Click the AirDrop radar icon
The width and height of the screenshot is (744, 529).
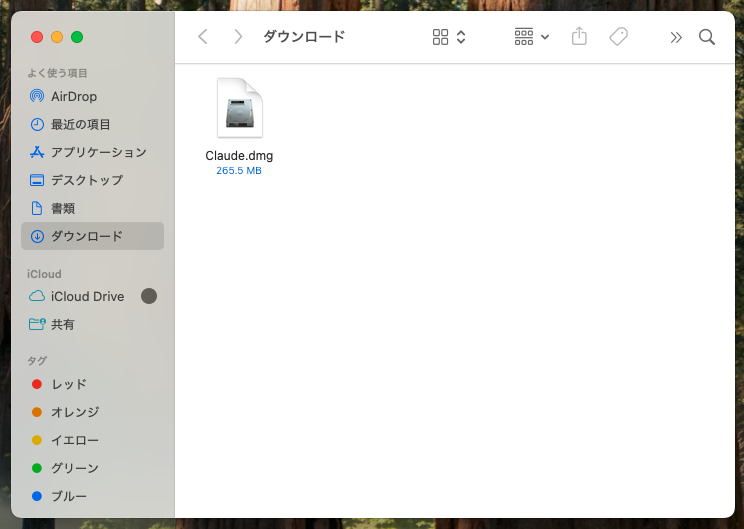click(x=37, y=96)
